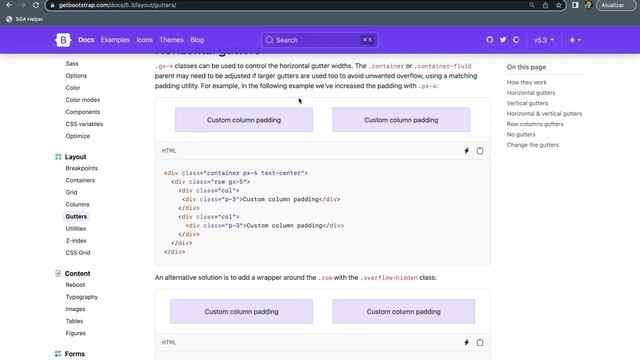Open the Icons nav item
The width and height of the screenshot is (640, 360).
144,40
